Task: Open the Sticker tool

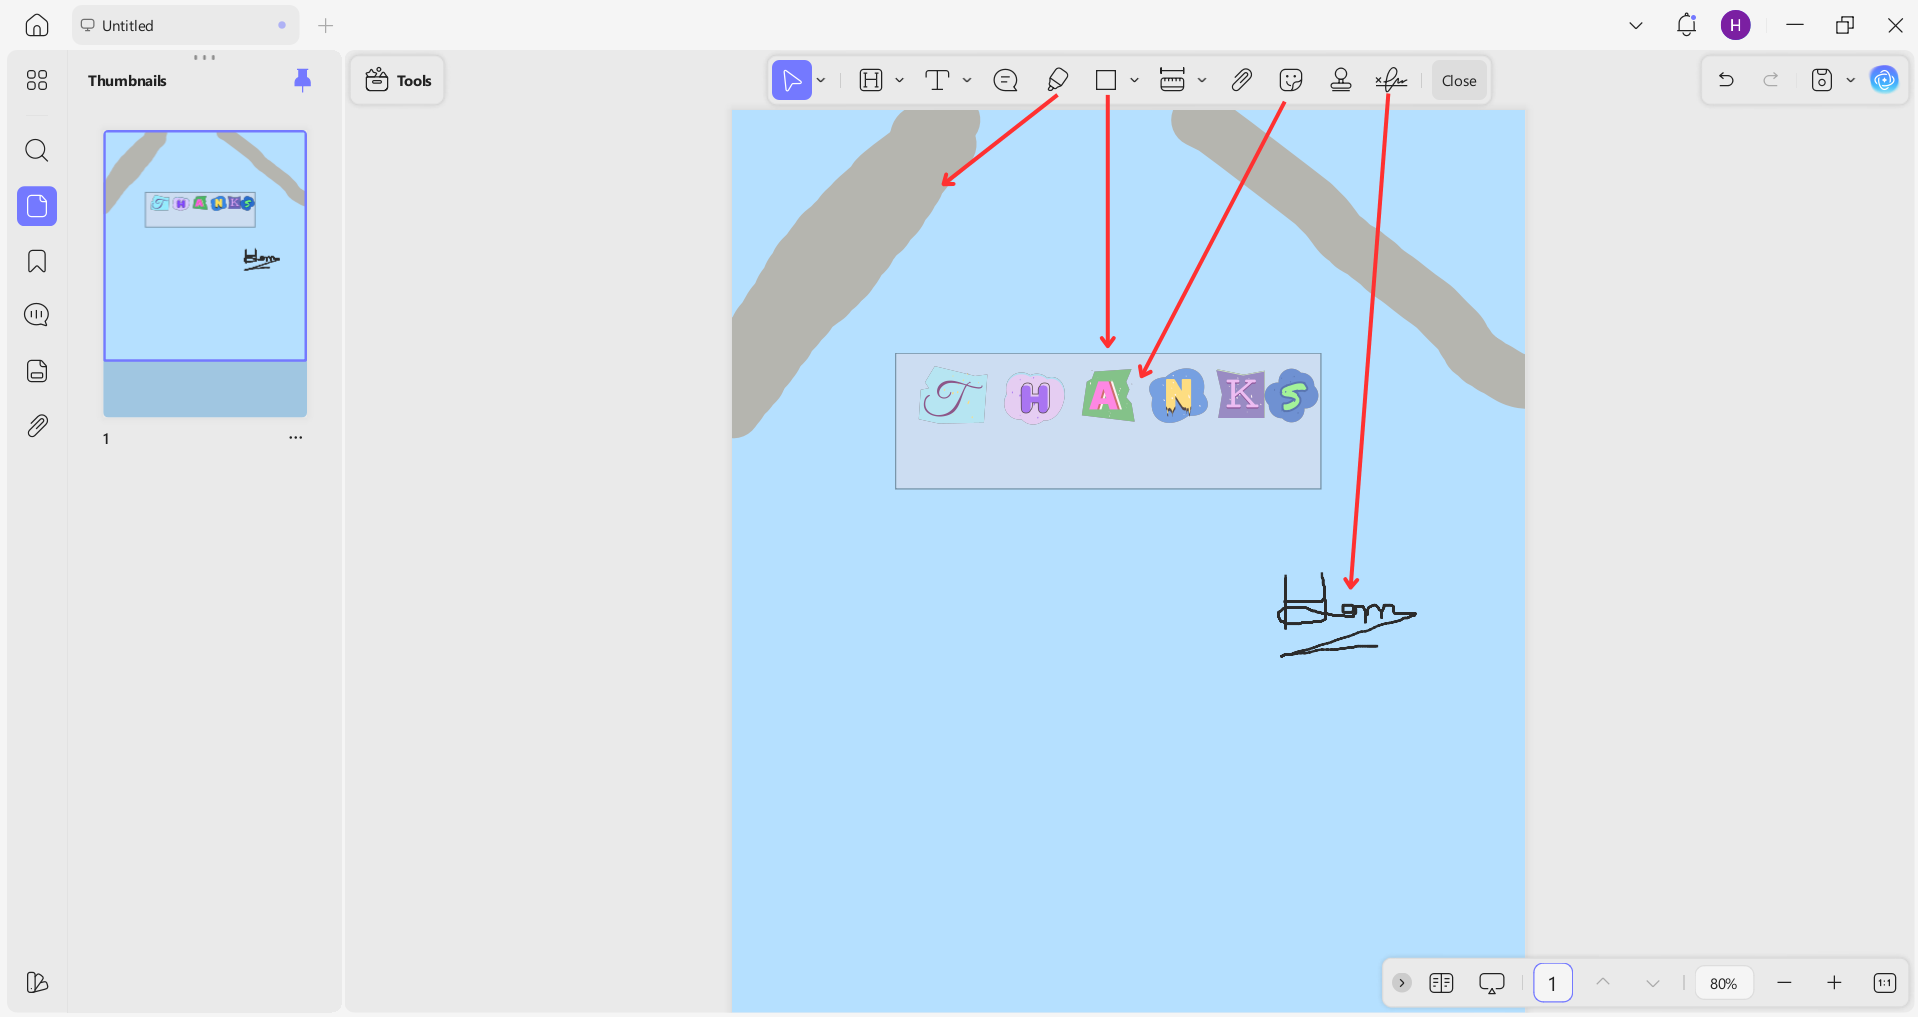Action: (x=1291, y=80)
